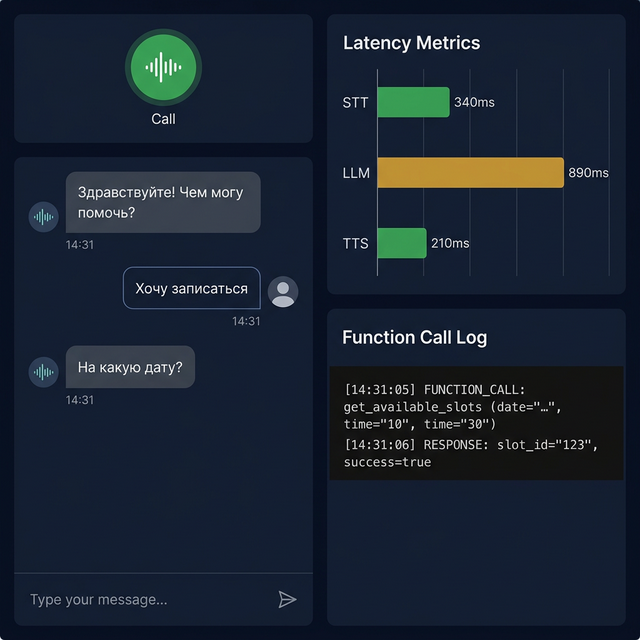
Task: Click the assistant avatar beside the greeting message
Action: tap(43, 217)
